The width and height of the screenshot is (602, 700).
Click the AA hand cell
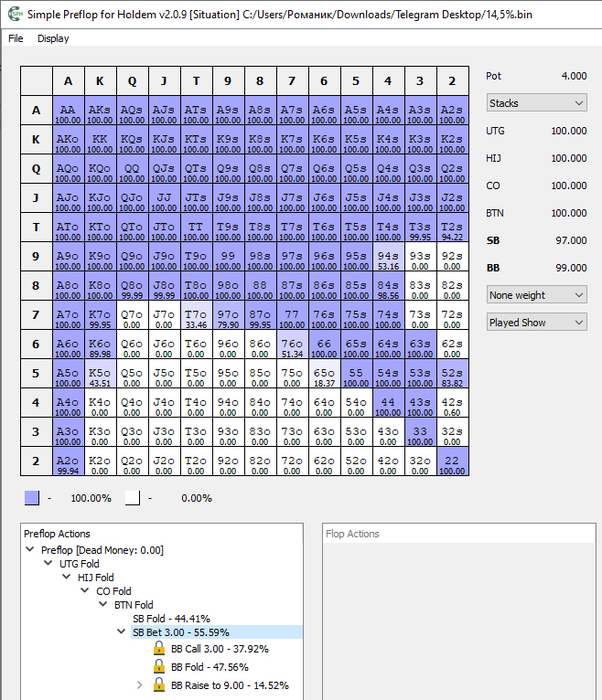pyautogui.click(x=67, y=111)
